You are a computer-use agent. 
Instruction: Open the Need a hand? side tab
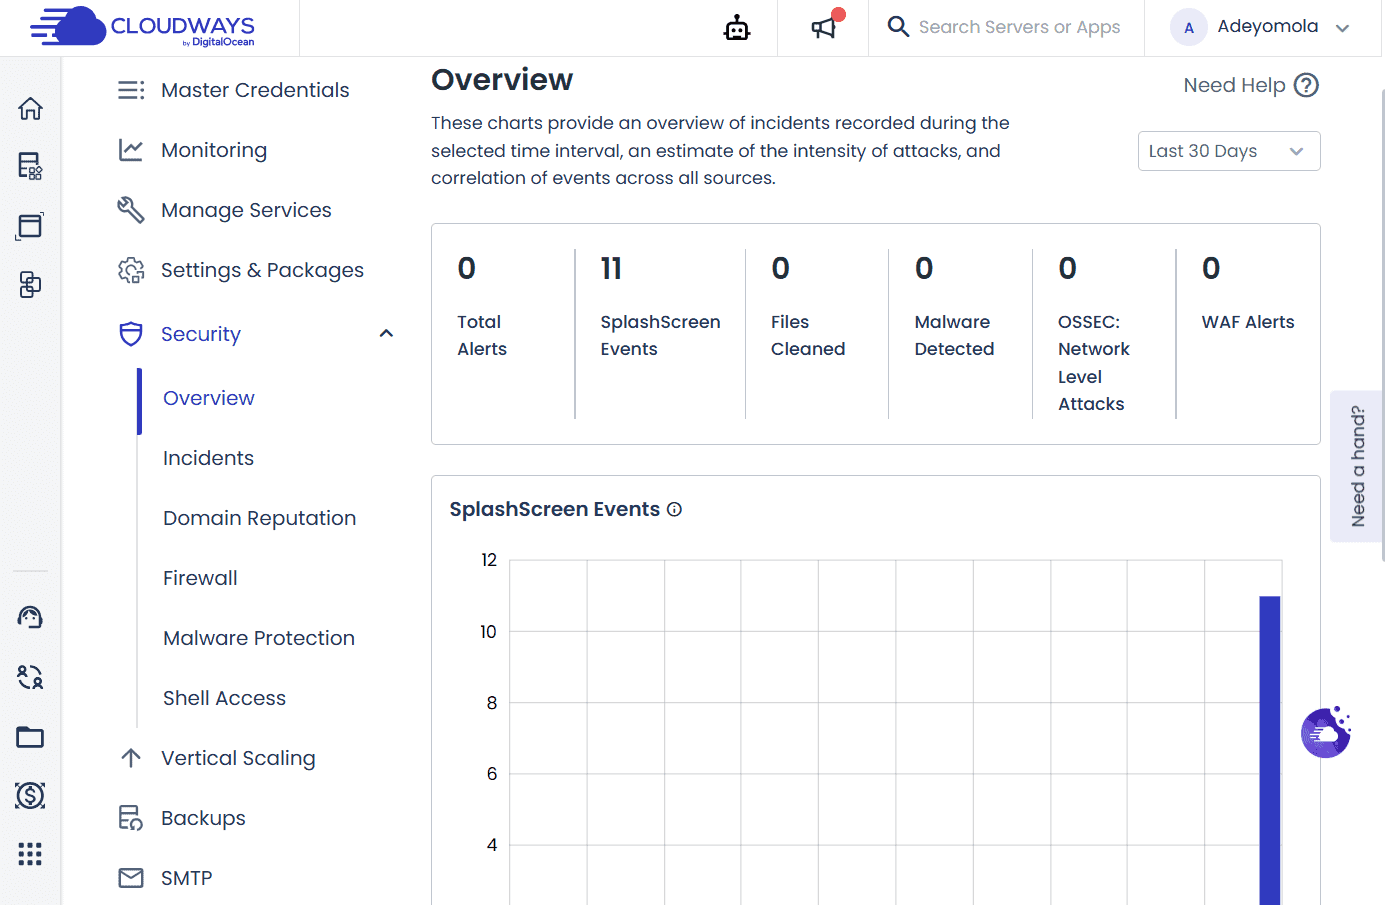pos(1357,466)
